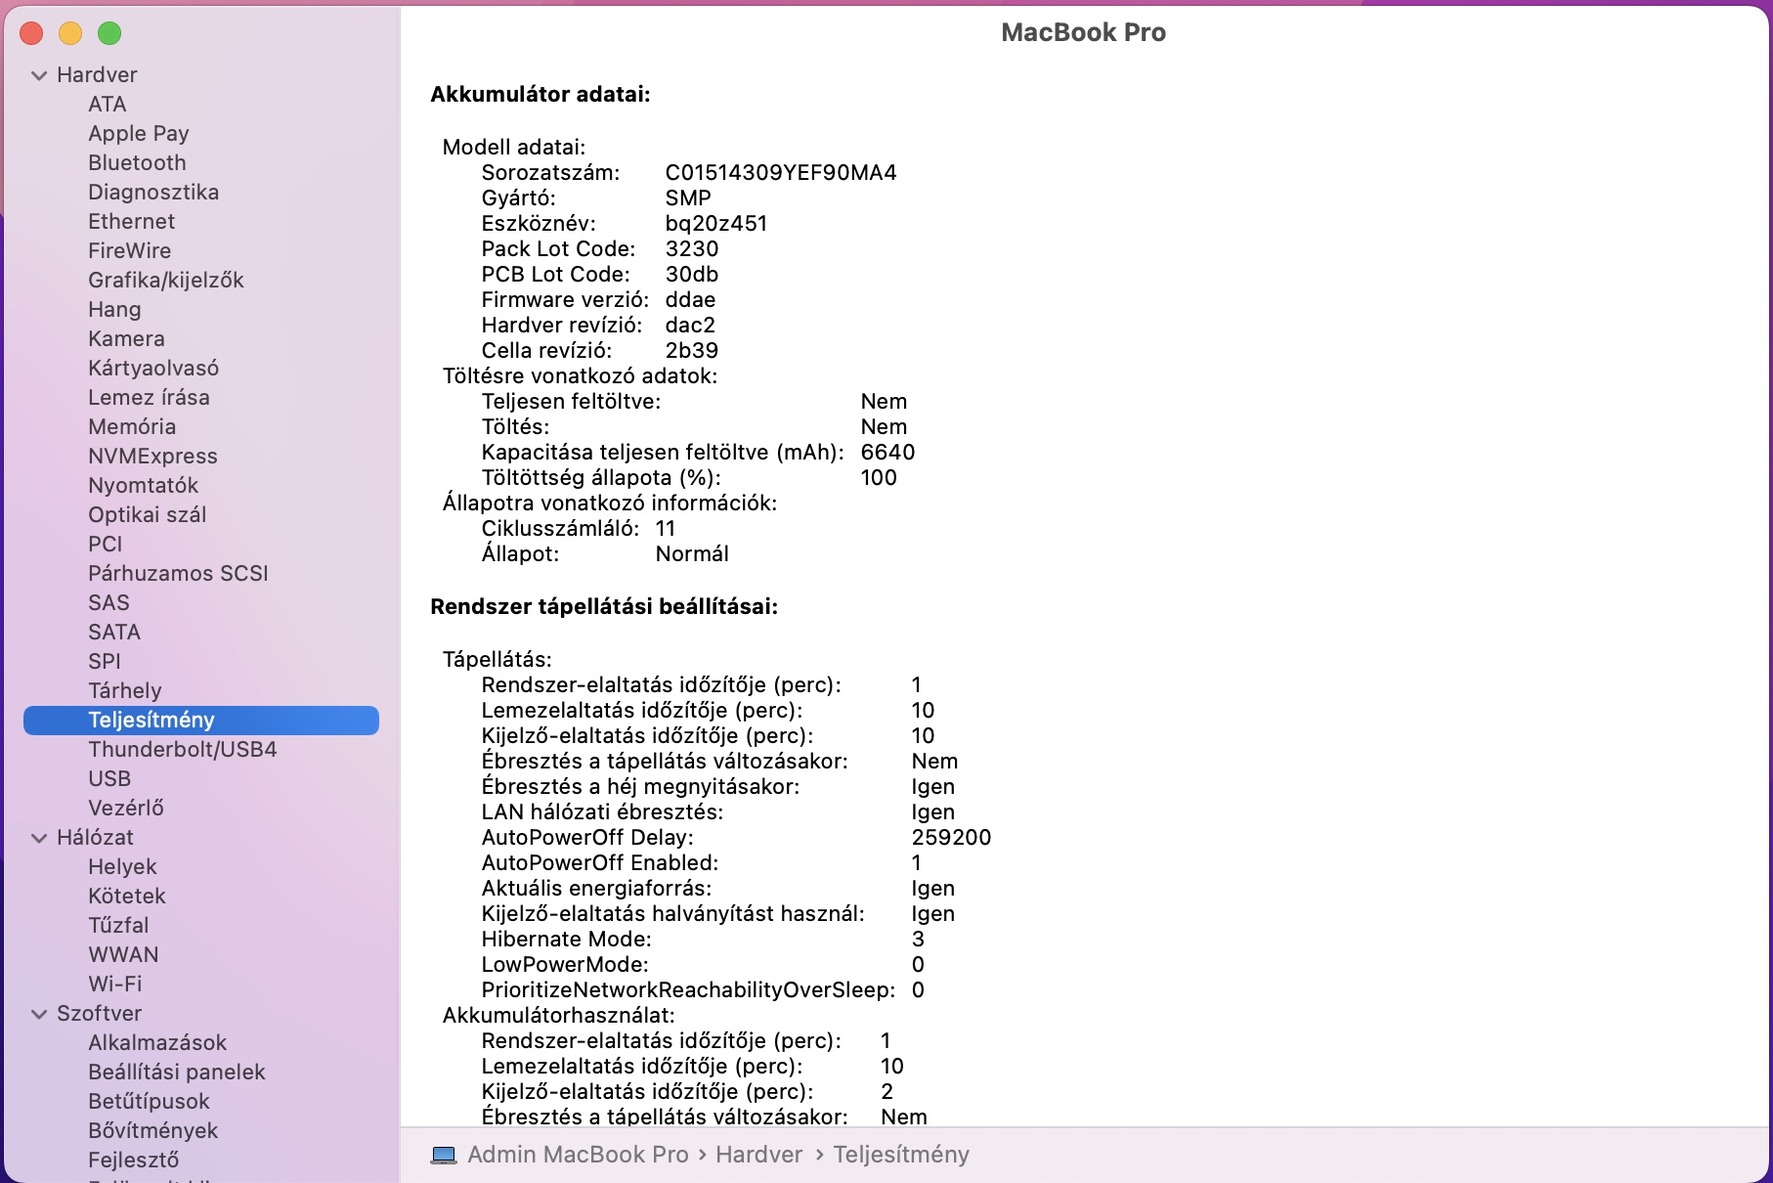Screen dimensions: 1773x1183
Task: Select Kártyaolvasó in the sidebar
Action: coord(153,368)
